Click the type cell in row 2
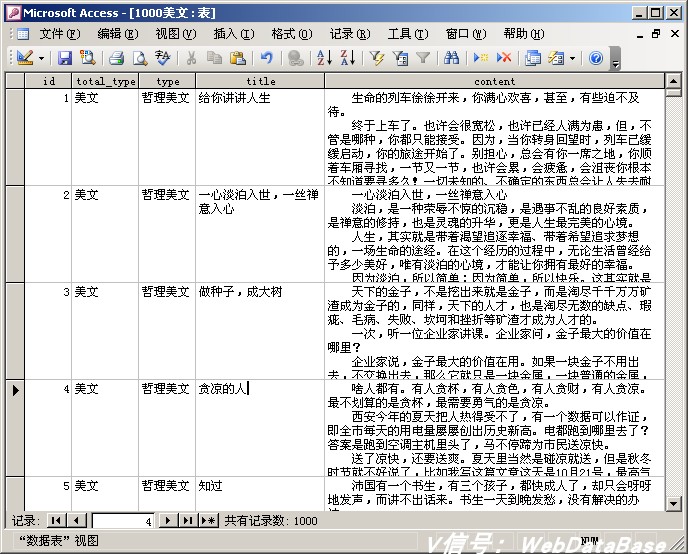 [167, 234]
